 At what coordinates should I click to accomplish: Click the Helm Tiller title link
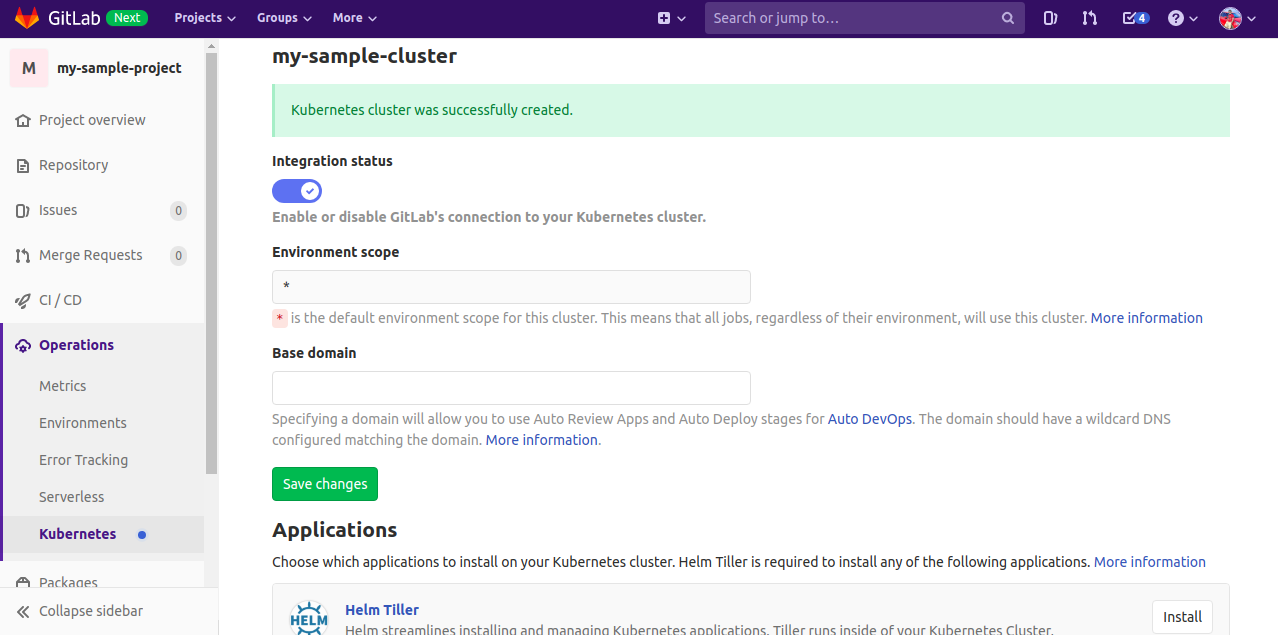382,610
